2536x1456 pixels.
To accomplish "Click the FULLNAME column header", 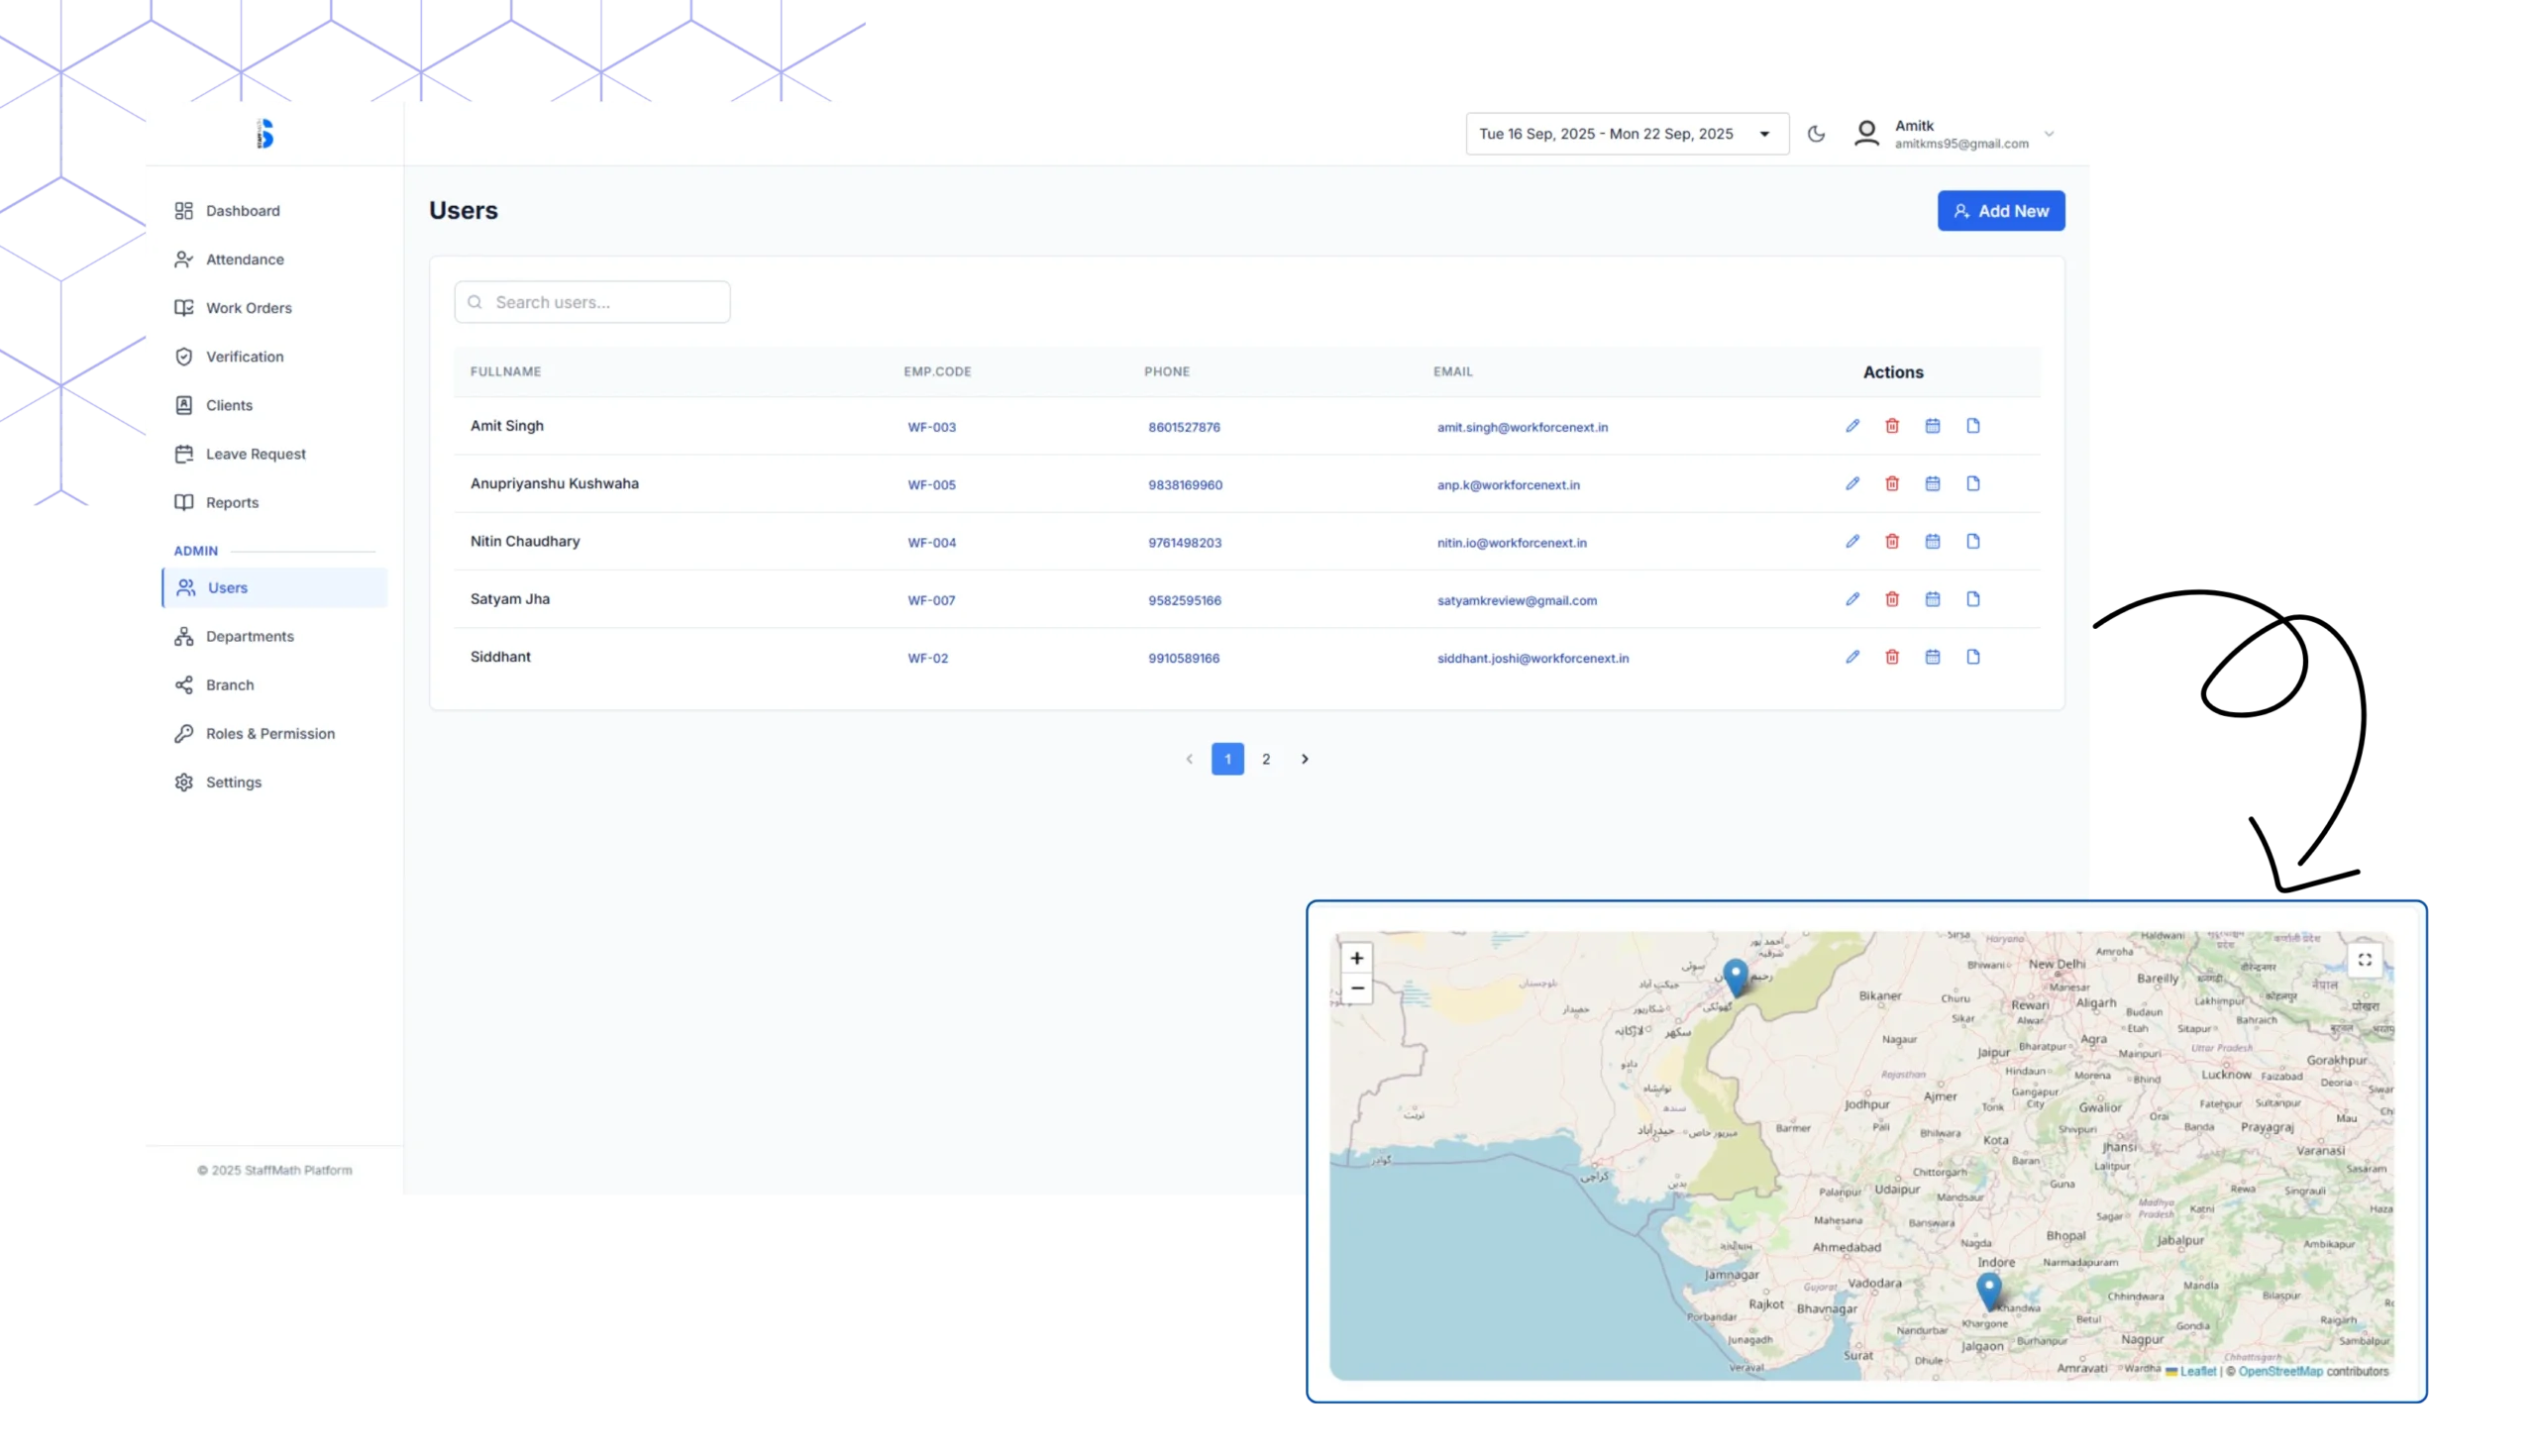I will pos(505,371).
